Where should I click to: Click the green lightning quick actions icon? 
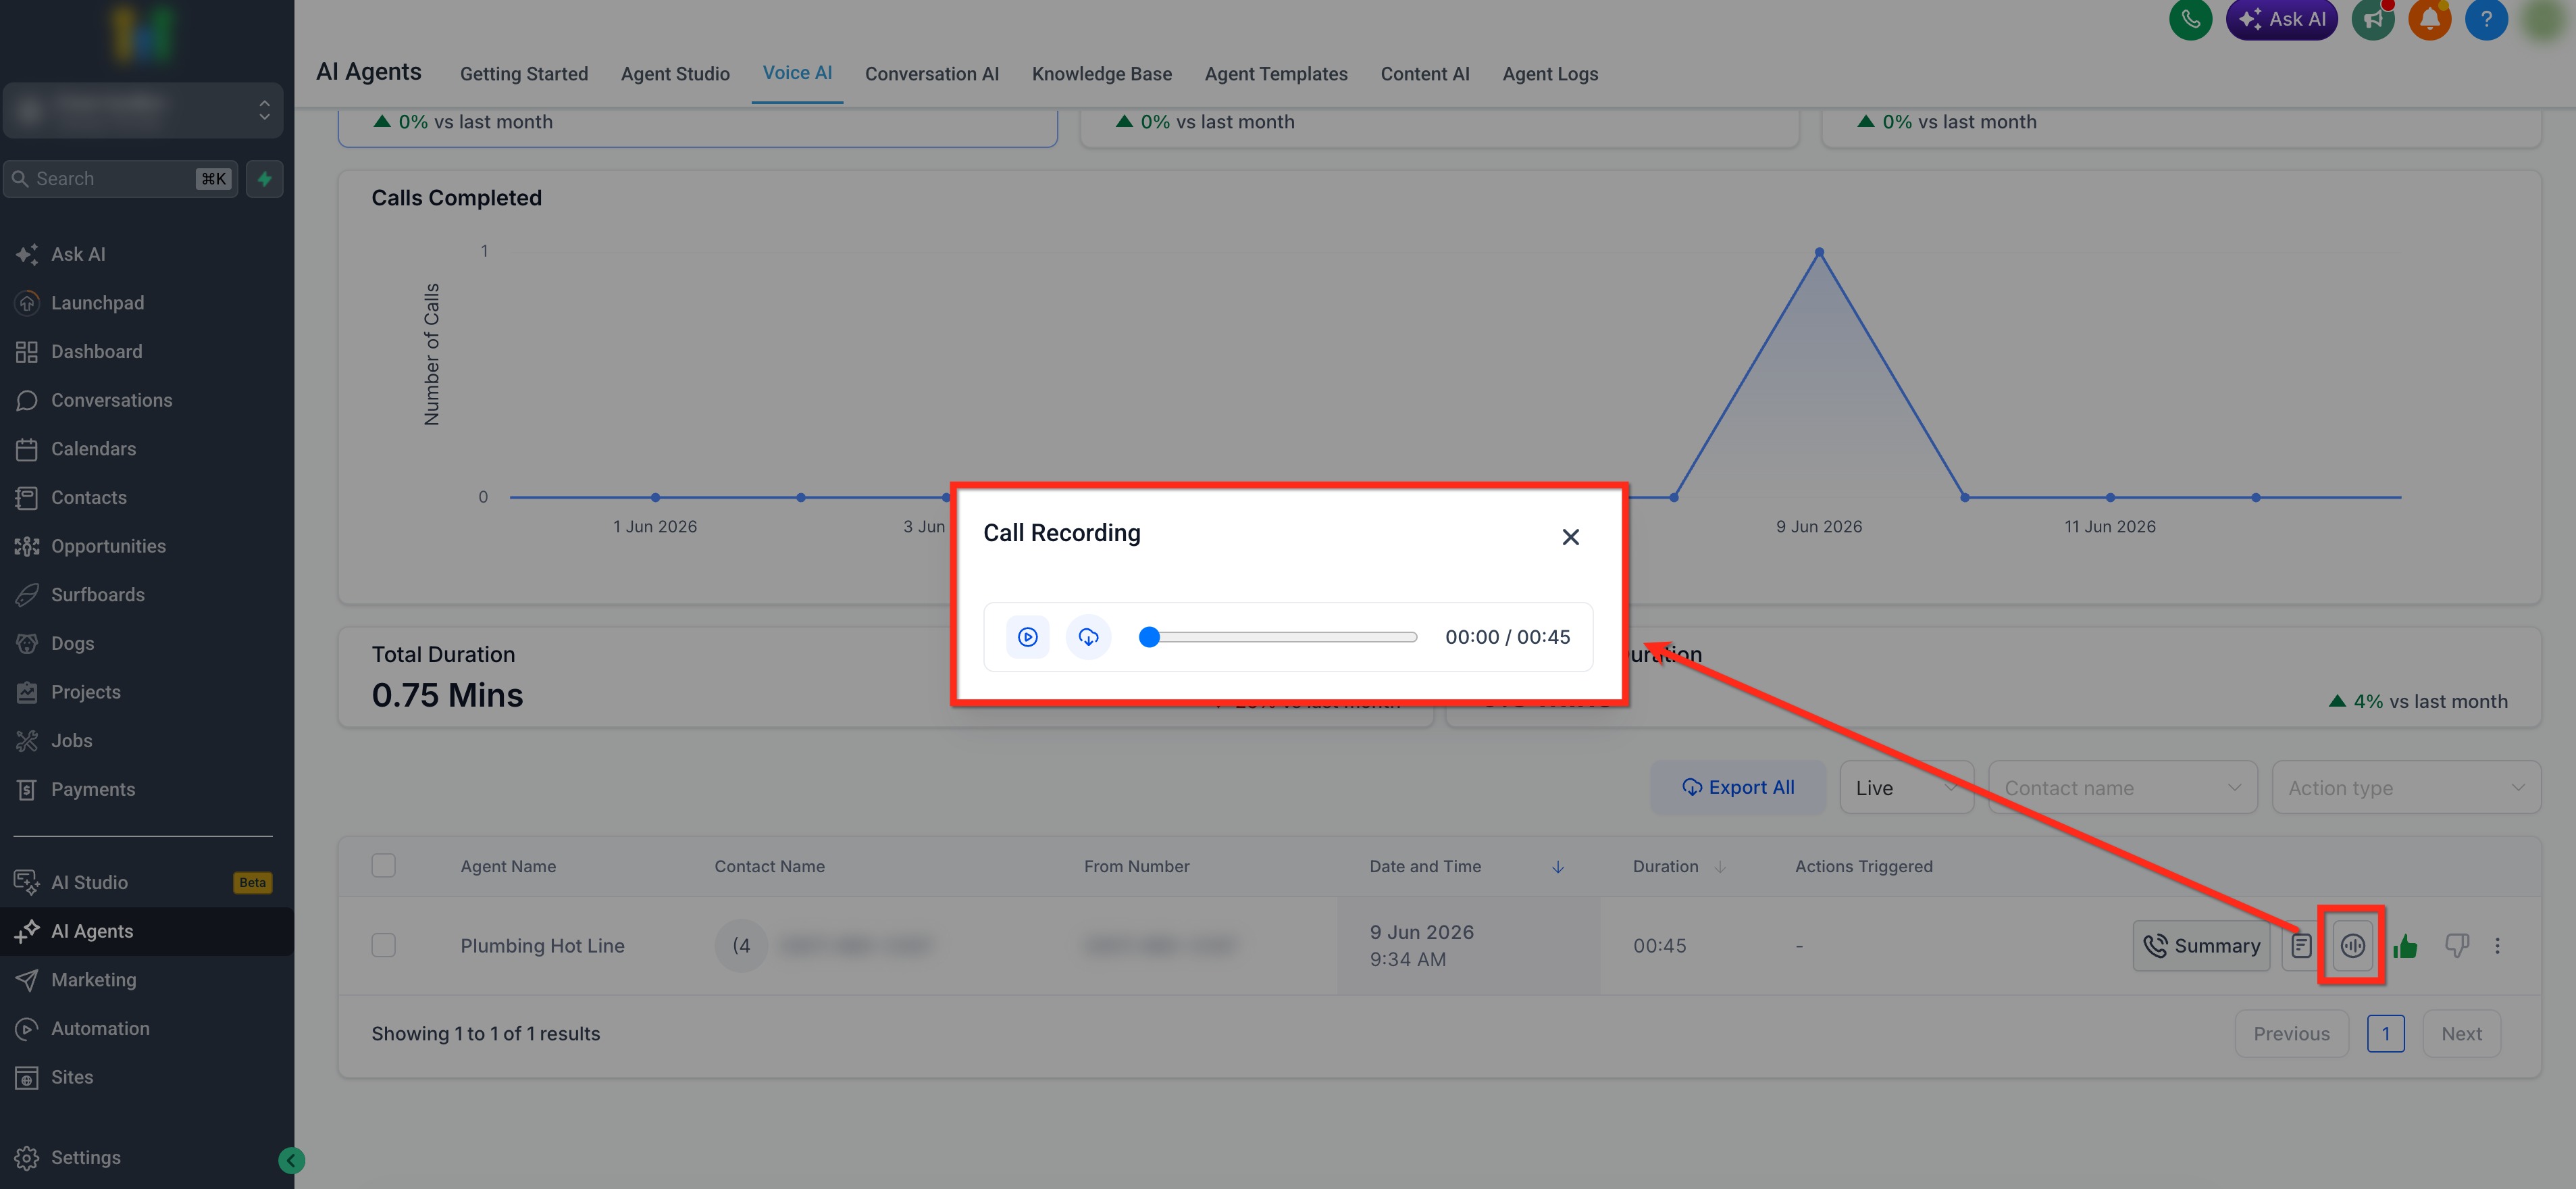264,179
